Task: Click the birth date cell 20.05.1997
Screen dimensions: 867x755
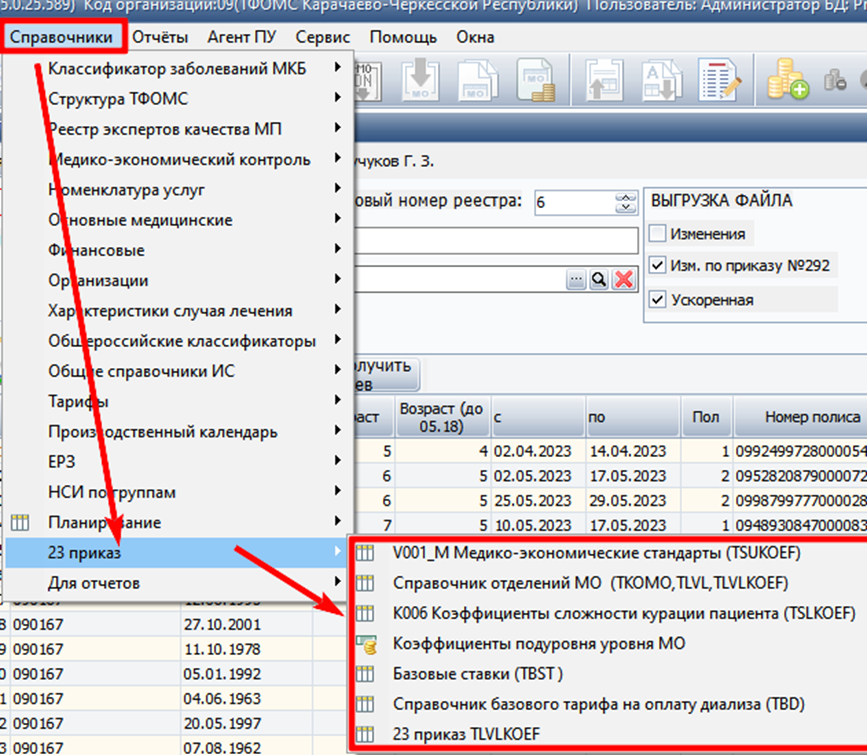Action: tap(247, 723)
